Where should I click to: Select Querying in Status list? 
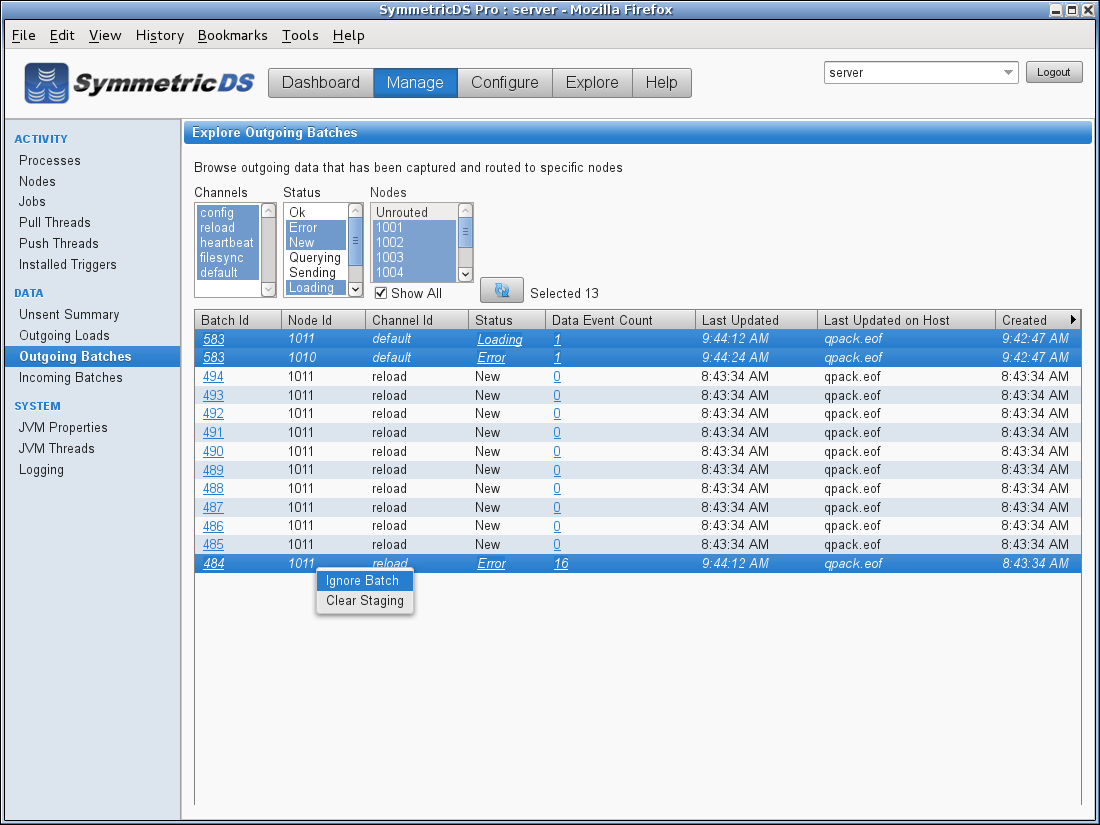314,258
